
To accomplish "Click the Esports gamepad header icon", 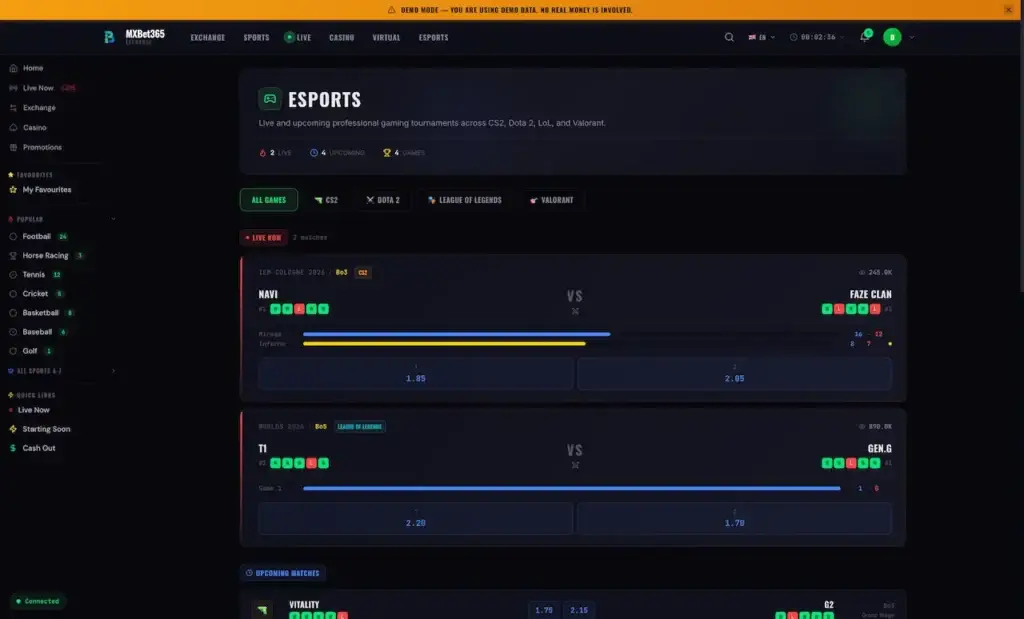I will coord(270,99).
